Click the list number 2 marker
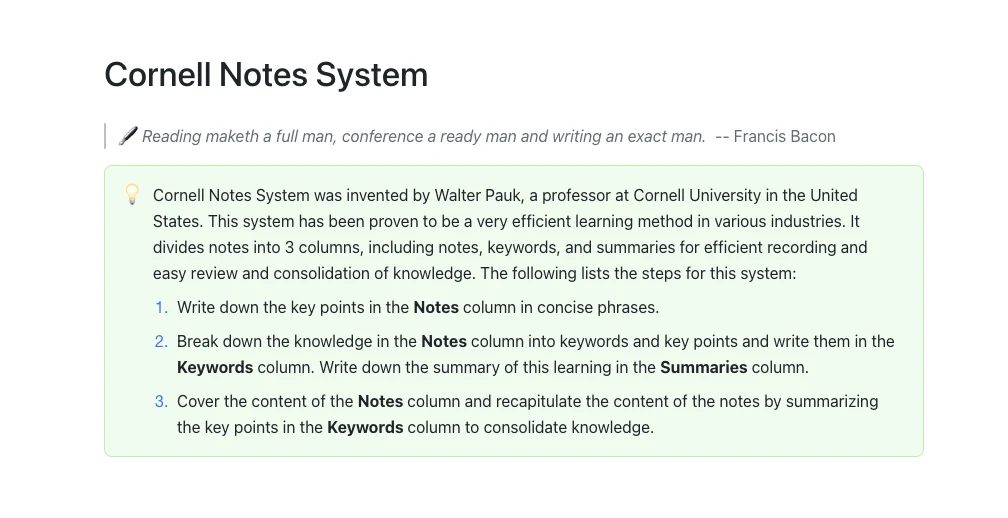The image size is (1008, 518). pyautogui.click(x=161, y=341)
